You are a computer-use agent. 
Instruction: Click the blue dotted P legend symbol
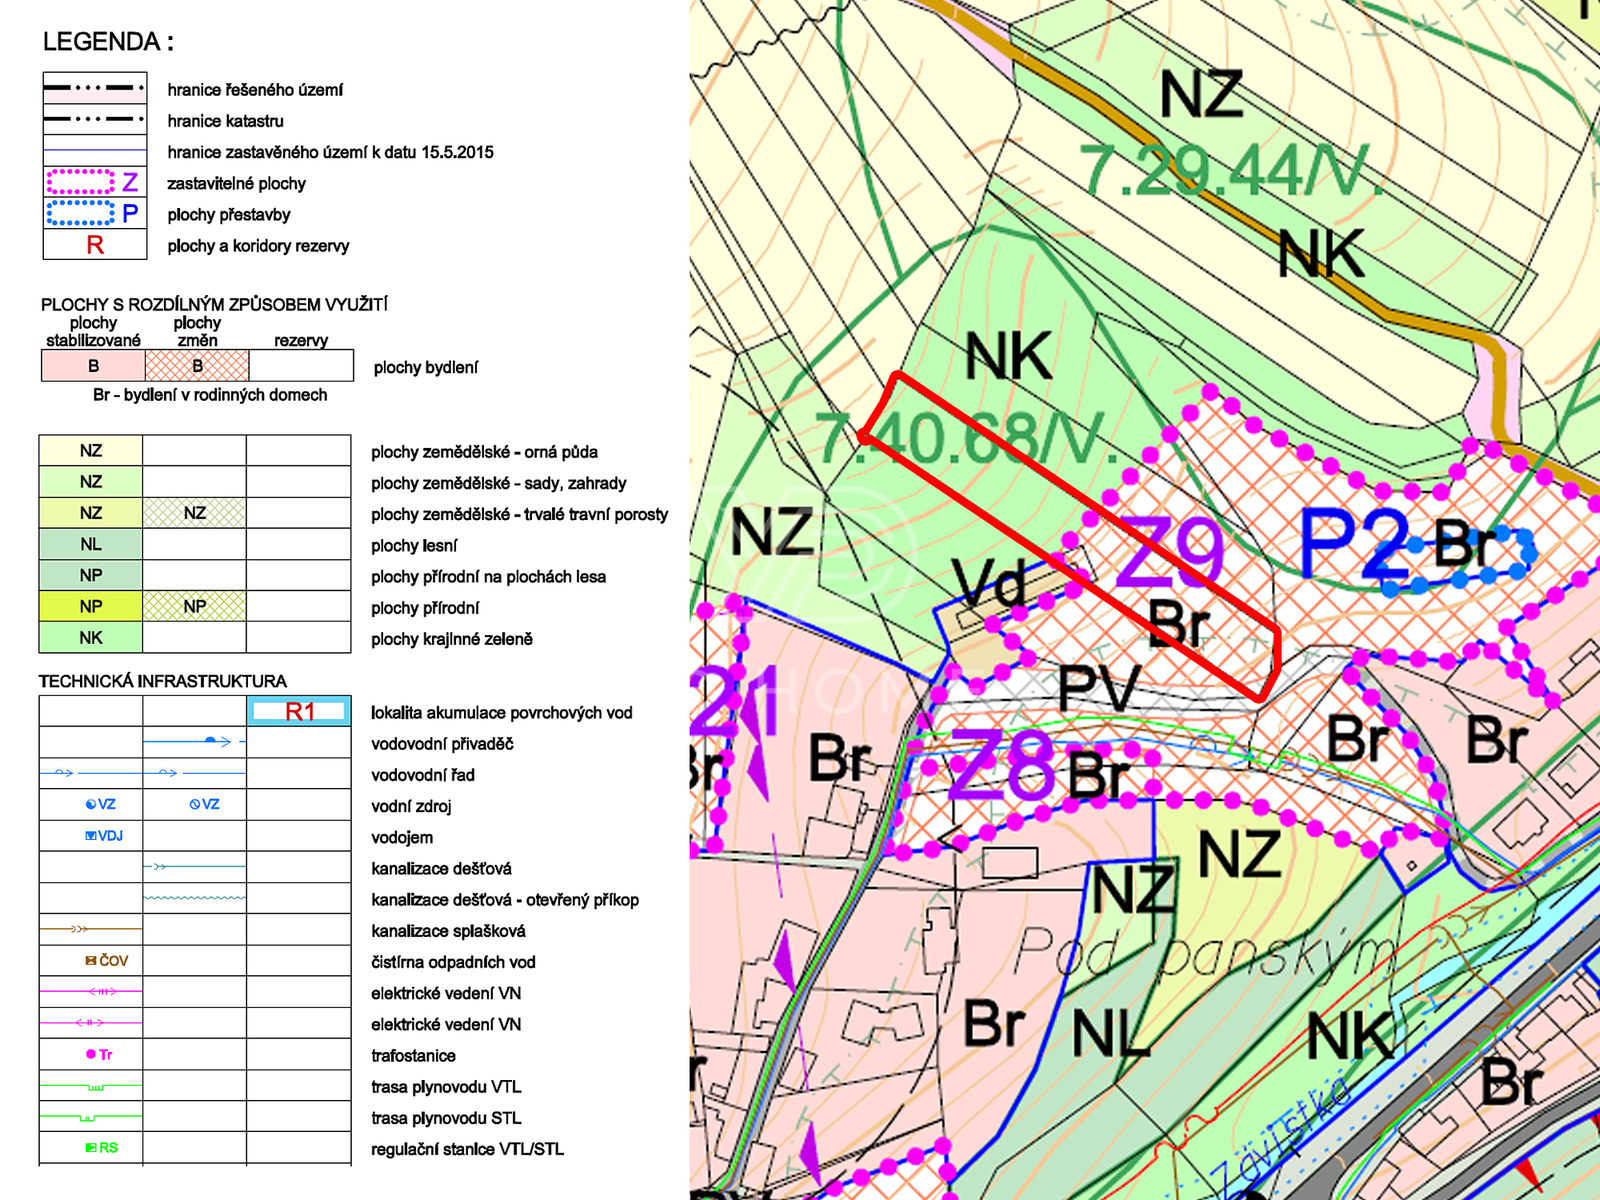coord(94,213)
